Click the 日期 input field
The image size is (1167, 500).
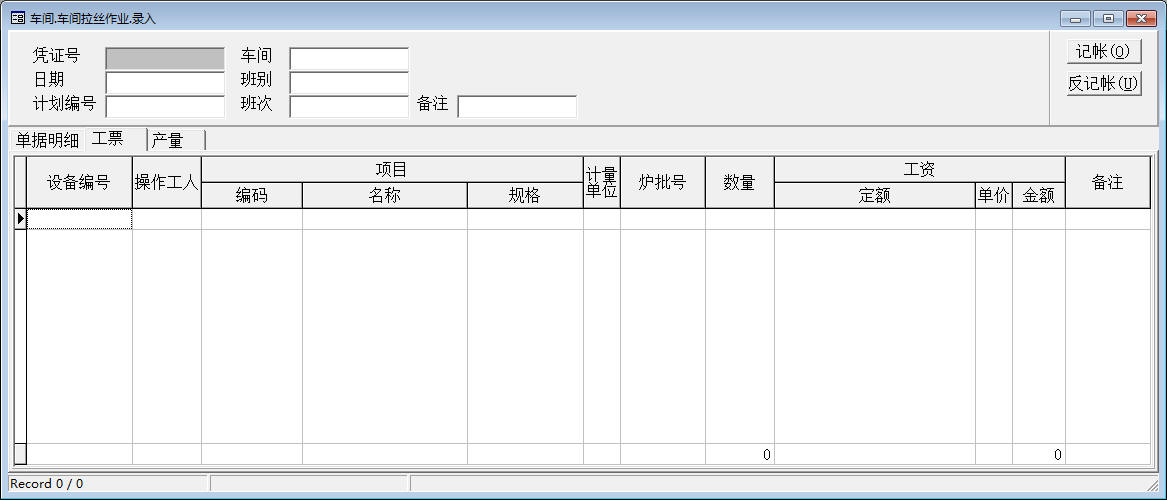point(165,82)
